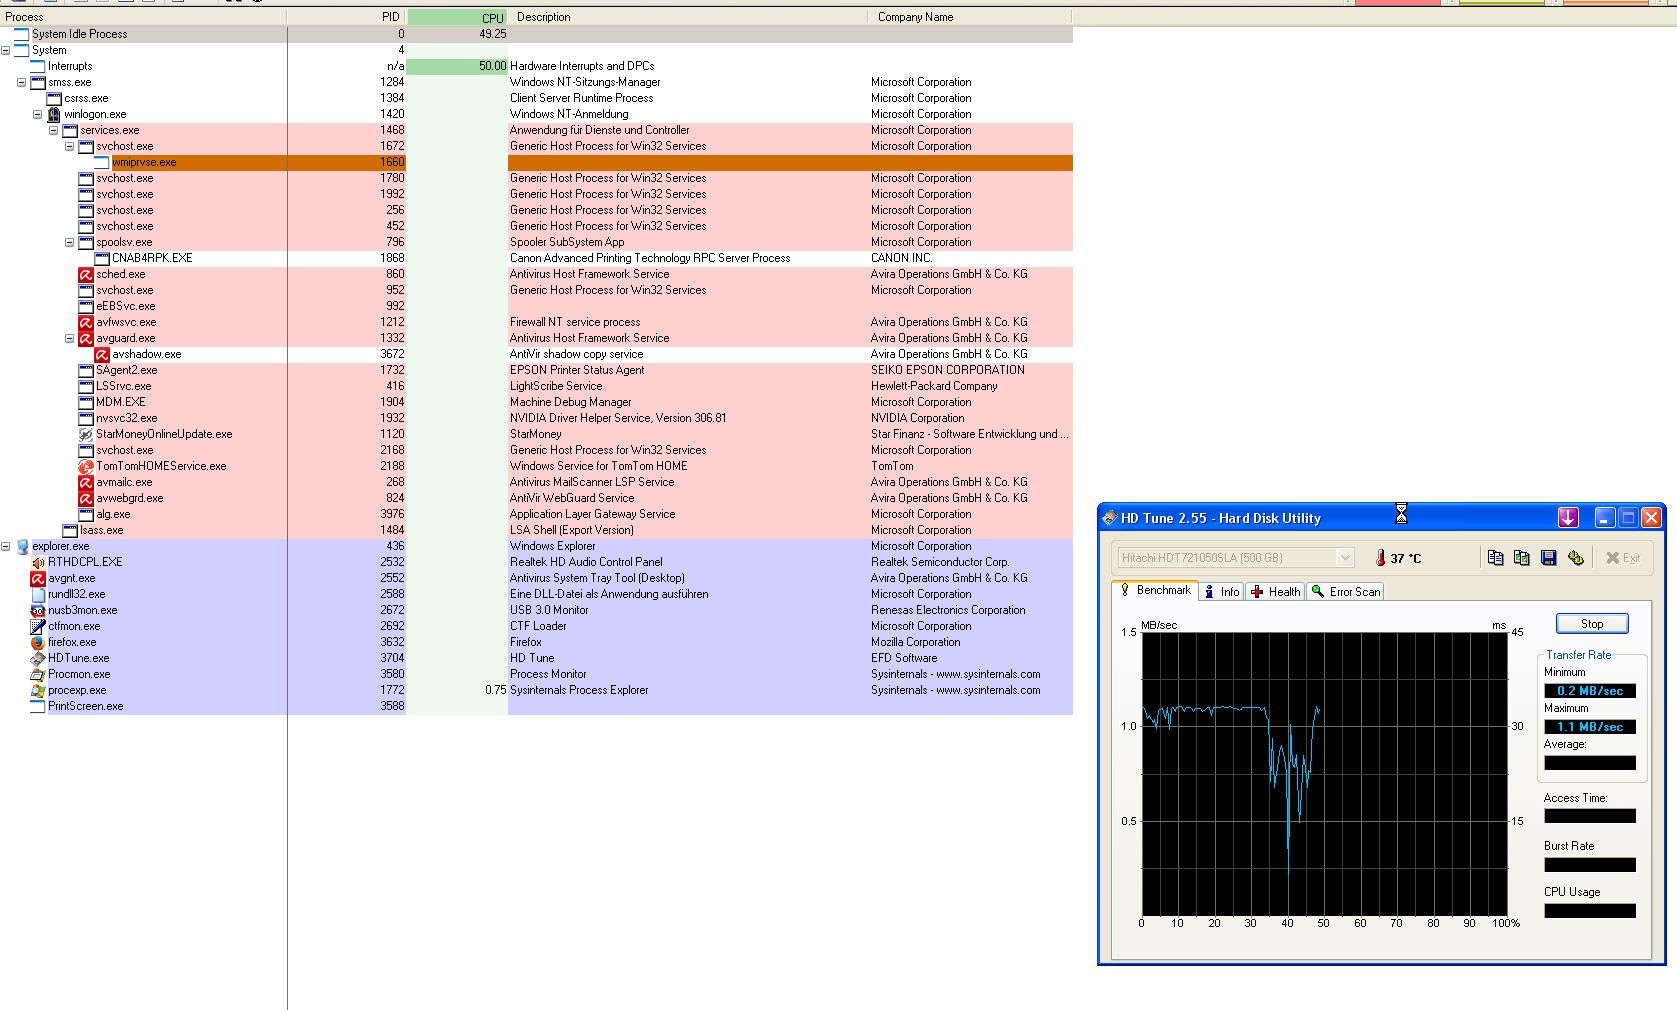The width and height of the screenshot is (1677, 1010).
Task: Collapse the smss.exe tree node
Action: click(x=22, y=82)
